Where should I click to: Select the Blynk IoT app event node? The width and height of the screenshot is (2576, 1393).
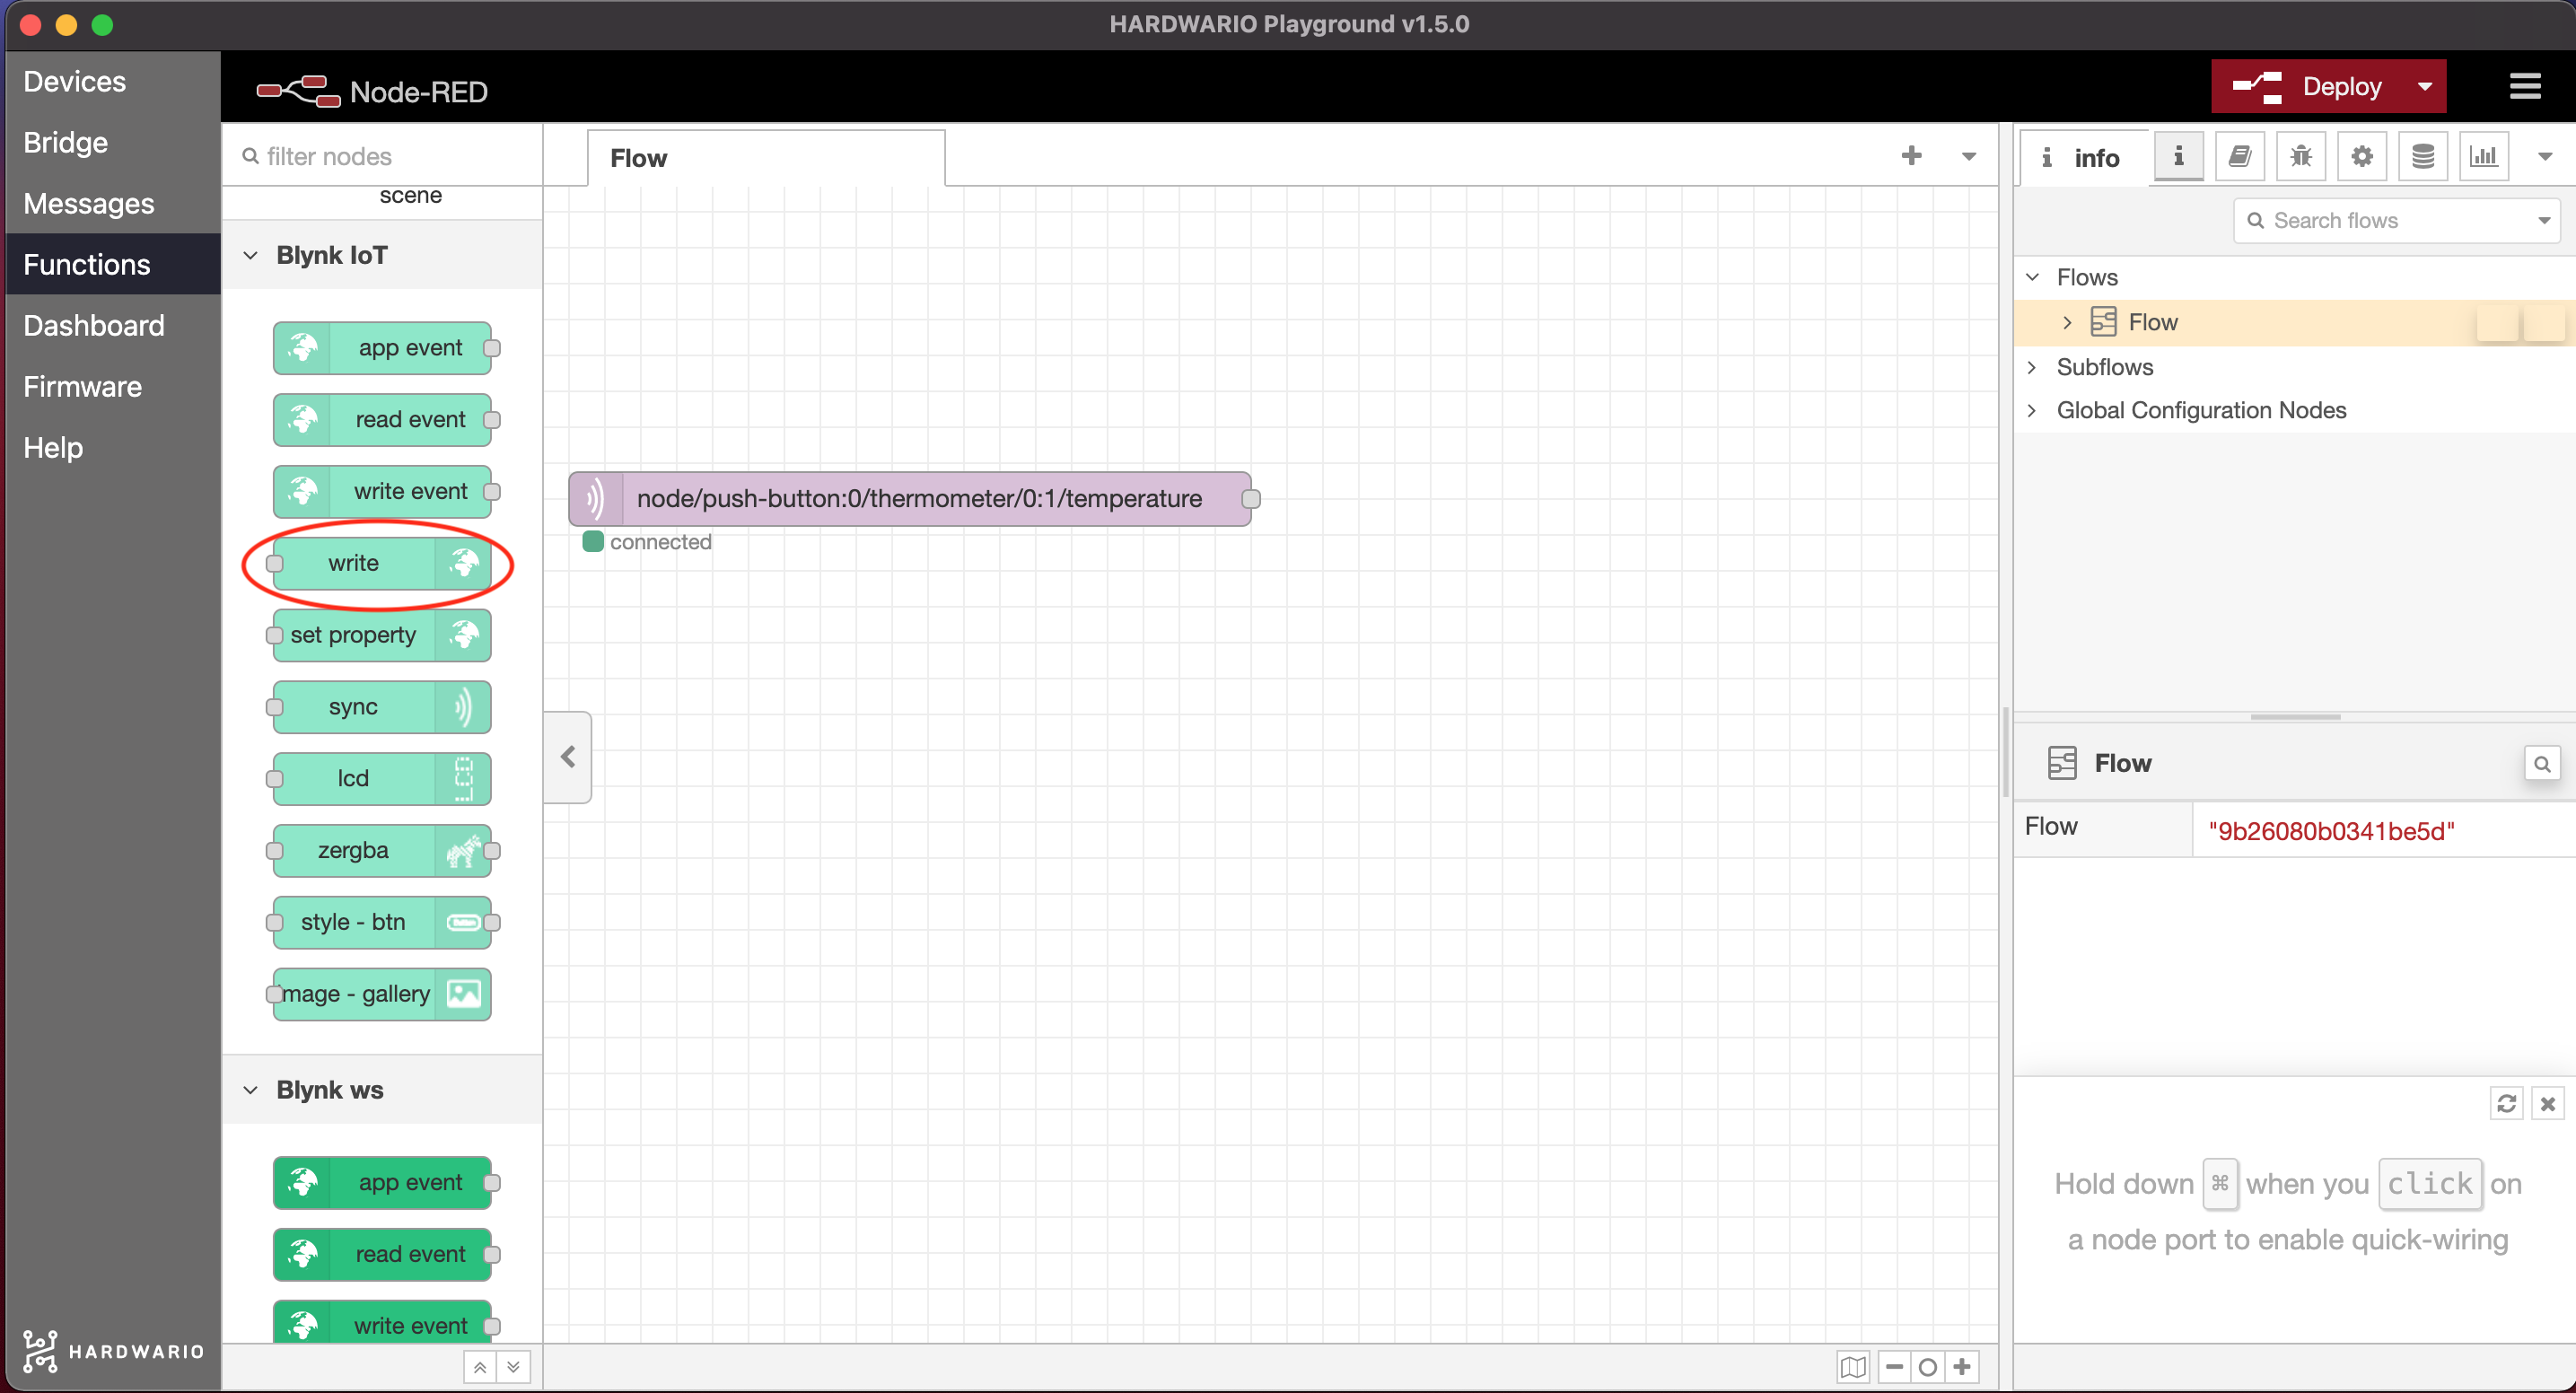coord(384,348)
